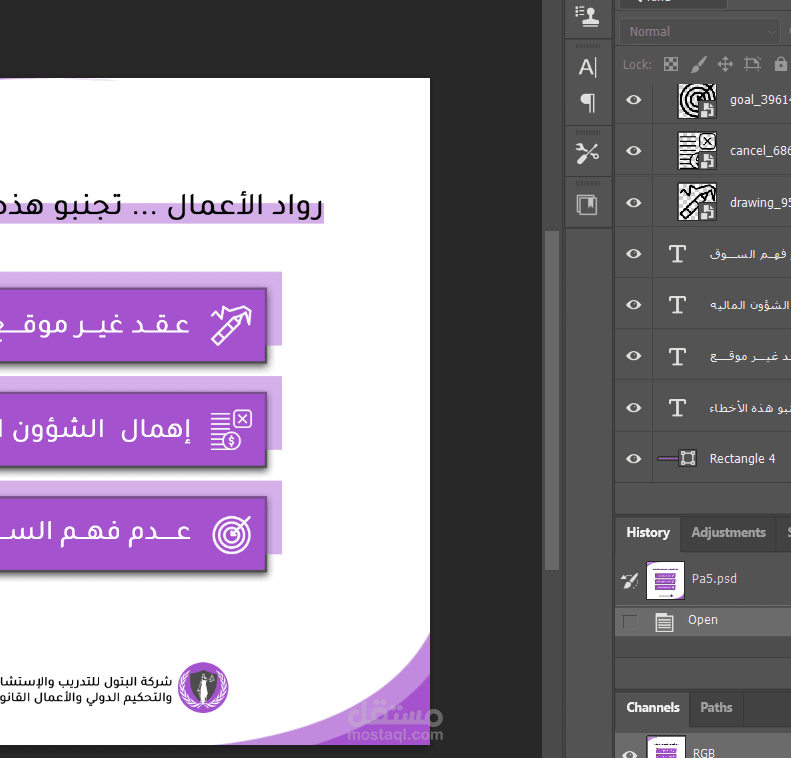Screen dimensions: 791x758
Task: Click the عقد غير موقع banner text
Action: pos(95,325)
